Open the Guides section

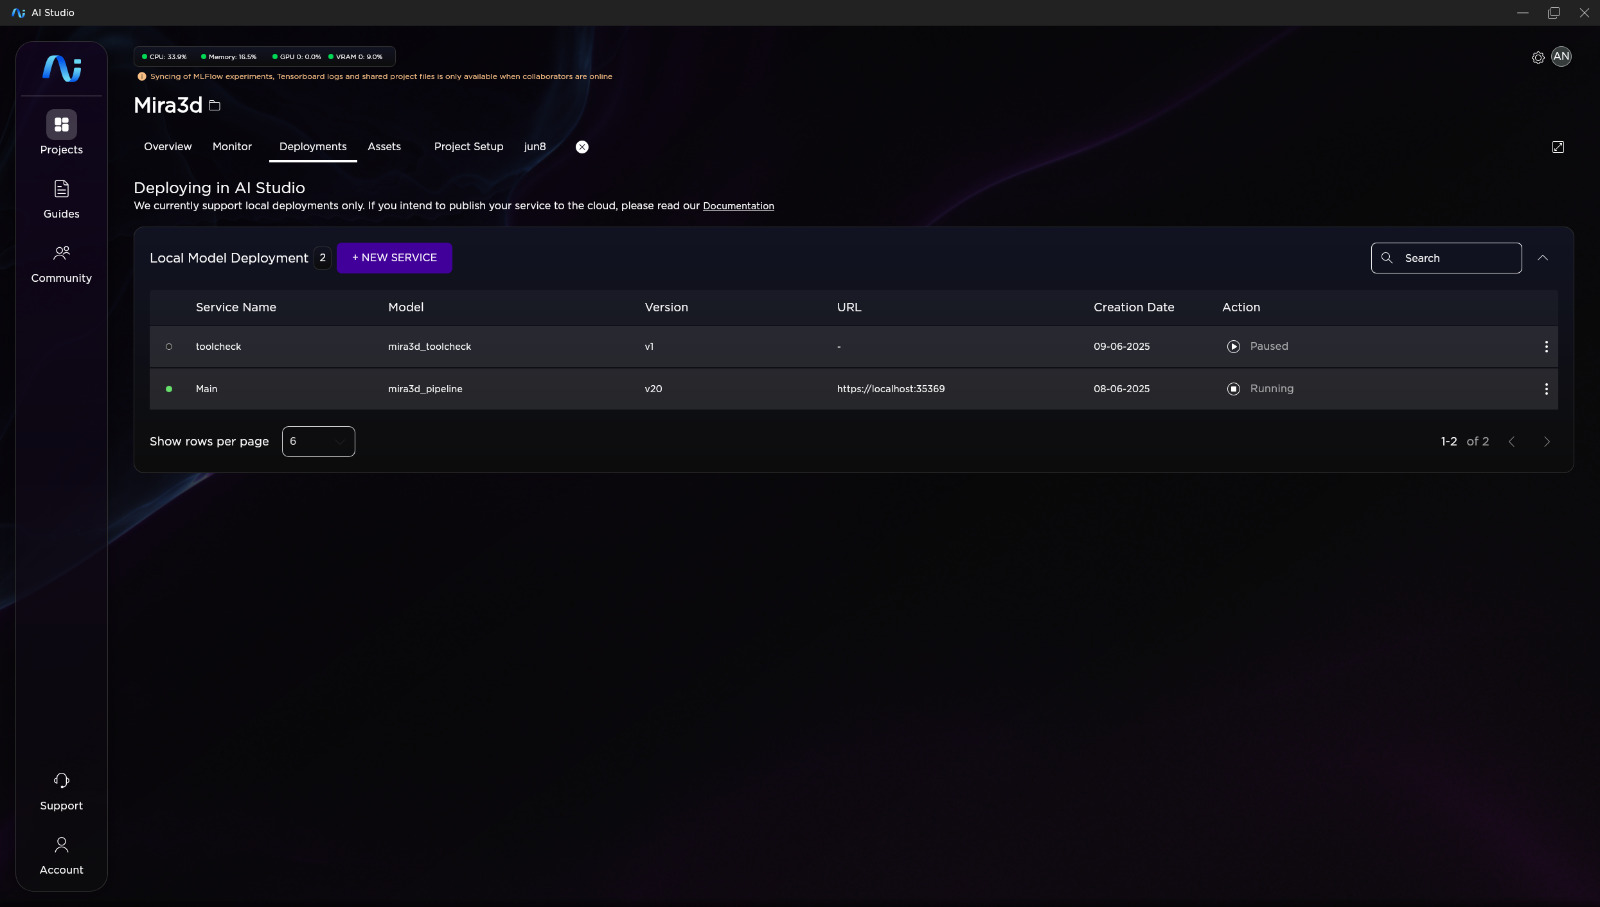[x=61, y=197]
